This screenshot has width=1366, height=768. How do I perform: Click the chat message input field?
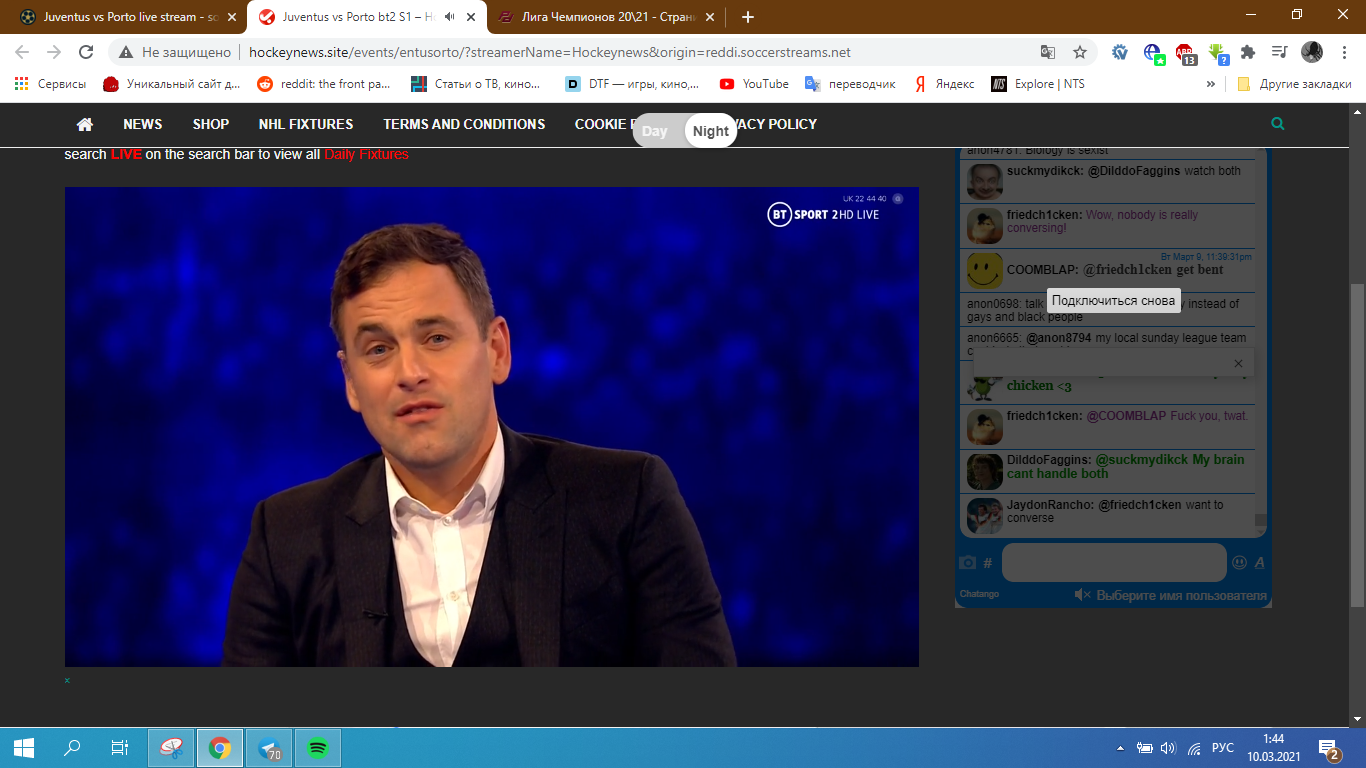pos(1113,563)
